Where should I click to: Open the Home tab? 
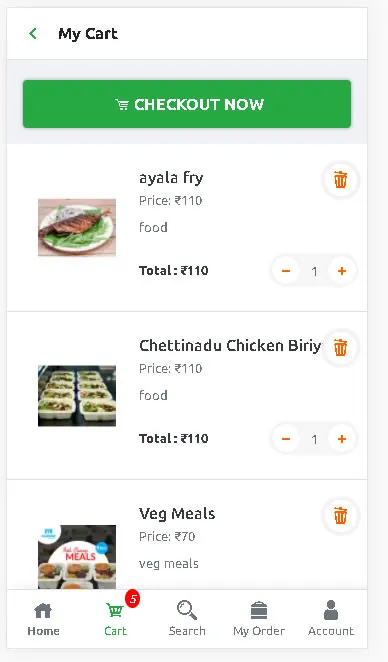[43, 619]
